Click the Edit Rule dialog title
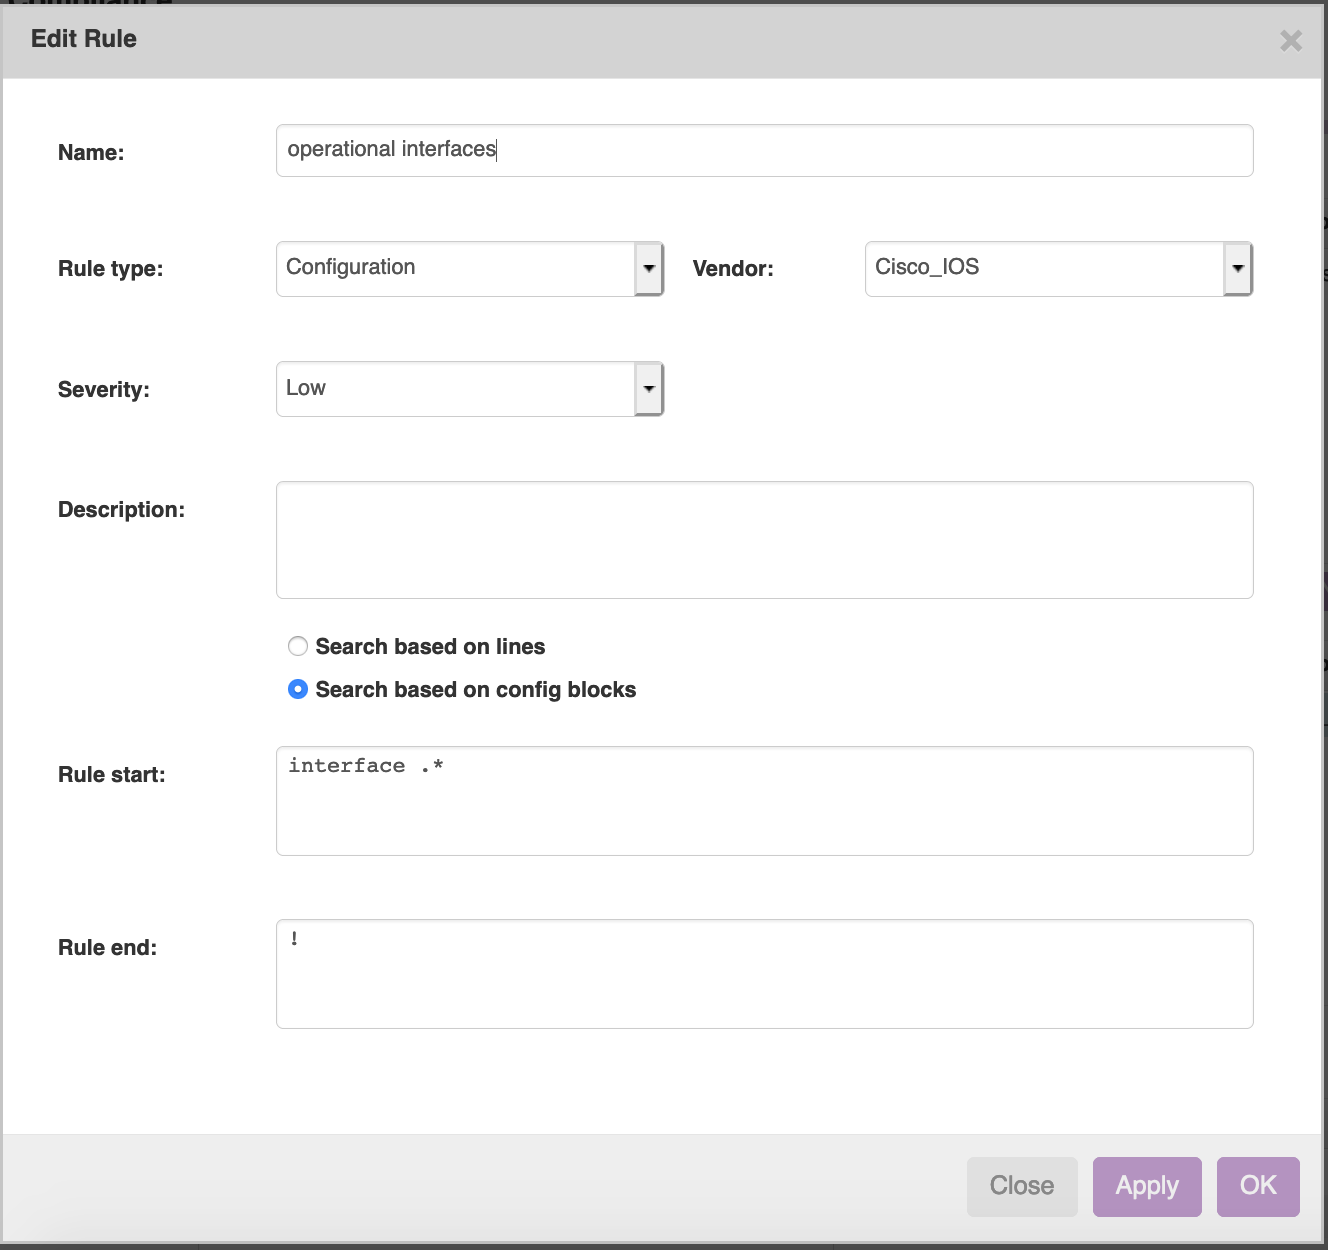The image size is (1328, 1250). [84, 39]
